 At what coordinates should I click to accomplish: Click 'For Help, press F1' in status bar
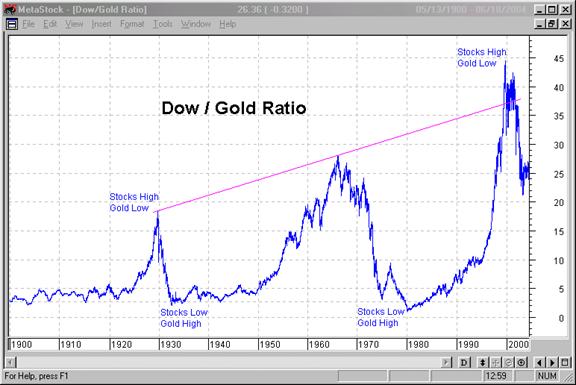pos(36,376)
